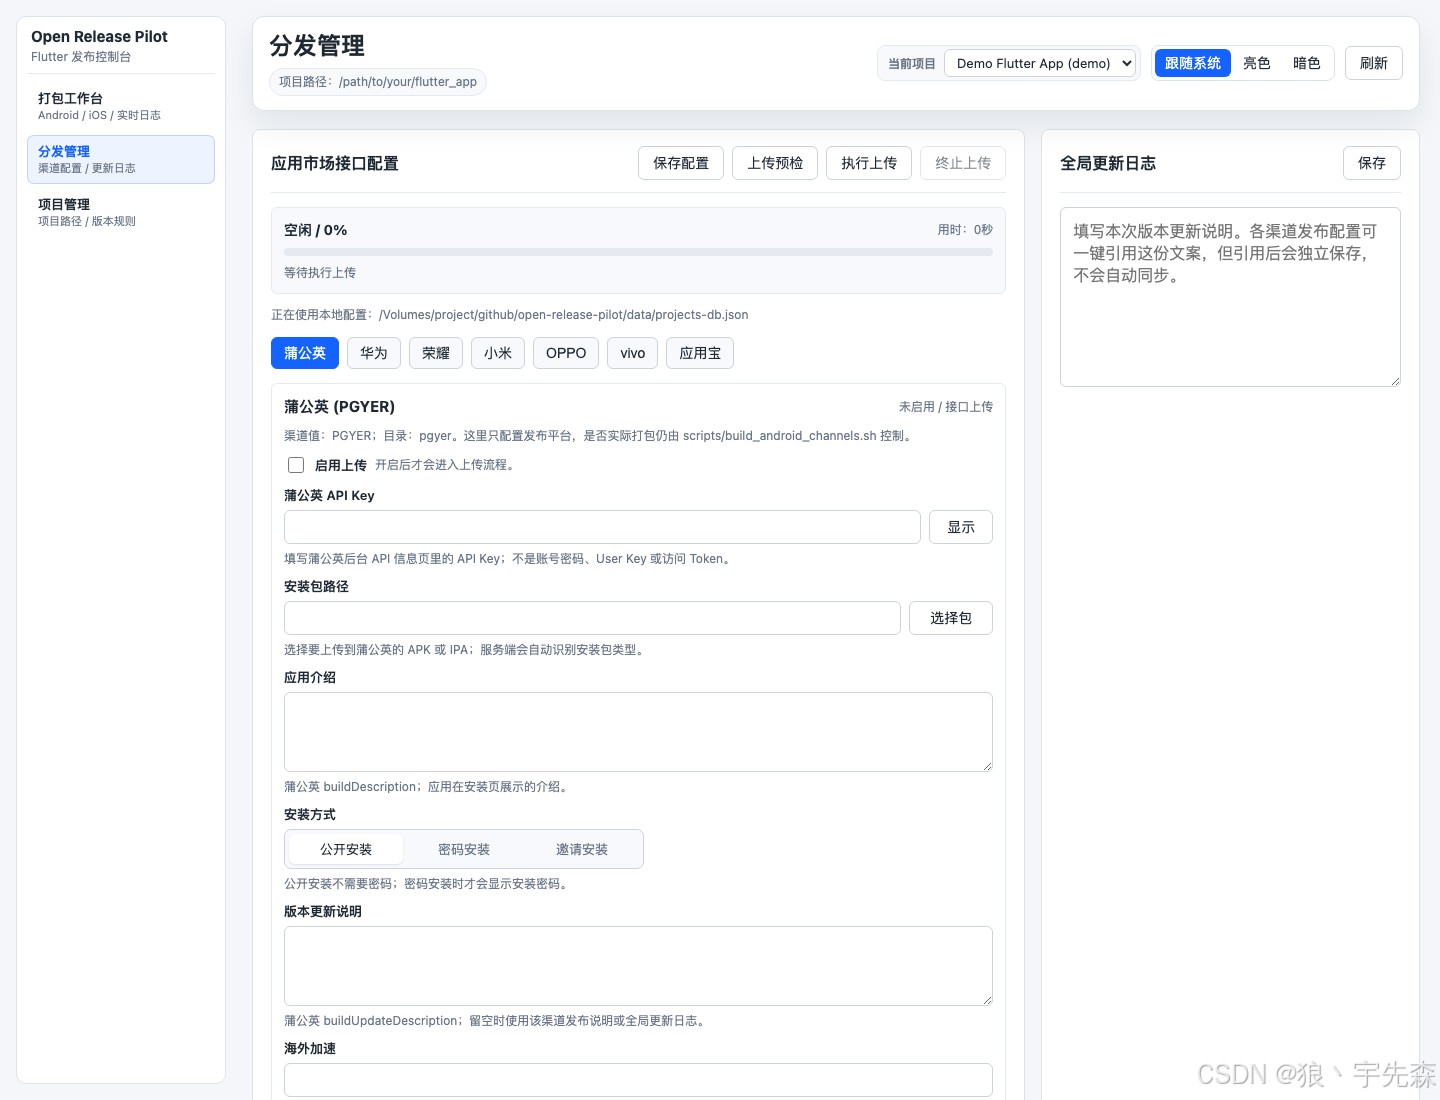Click the 蒲公英 (PGYER) section heading

coord(339,407)
